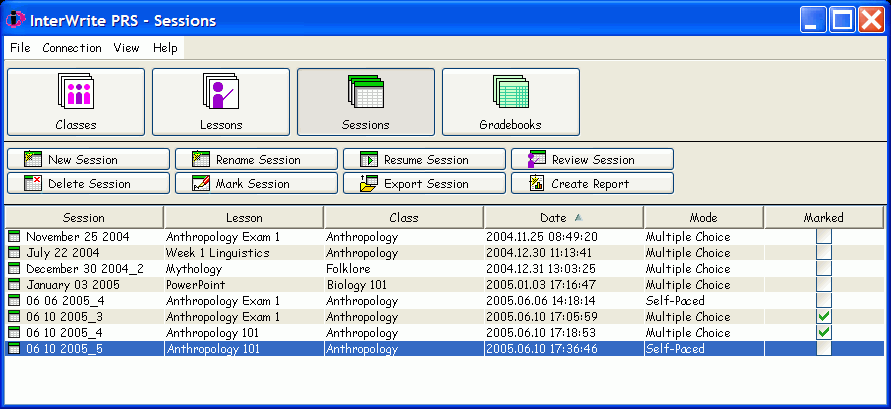The width and height of the screenshot is (891, 409).
Task: Click date 2005.06.10 17:18:53
Action: pos(542,332)
